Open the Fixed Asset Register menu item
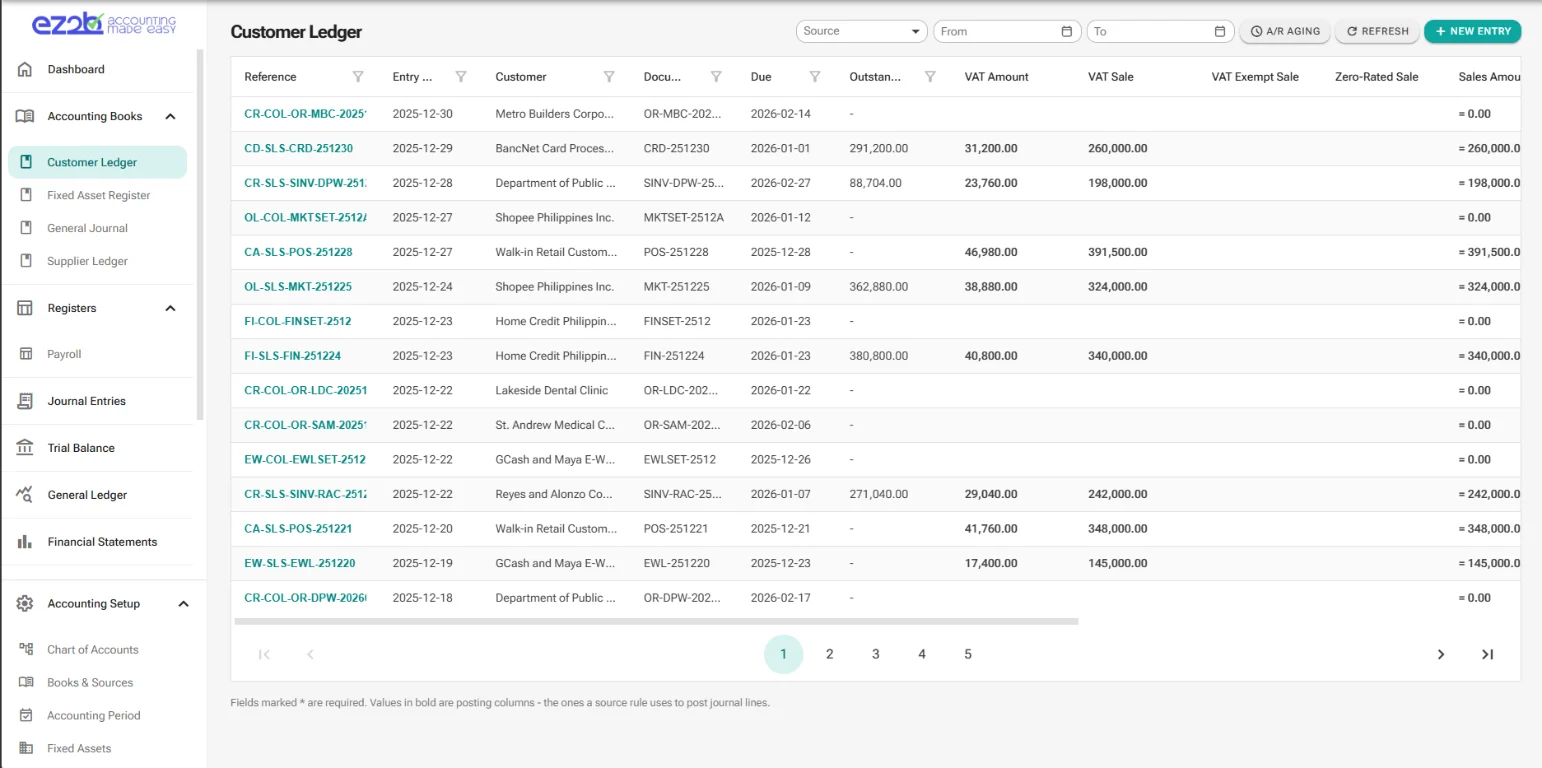Viewport: 1542px width, 768px height. pyautogui.click(x=97, y=195)
